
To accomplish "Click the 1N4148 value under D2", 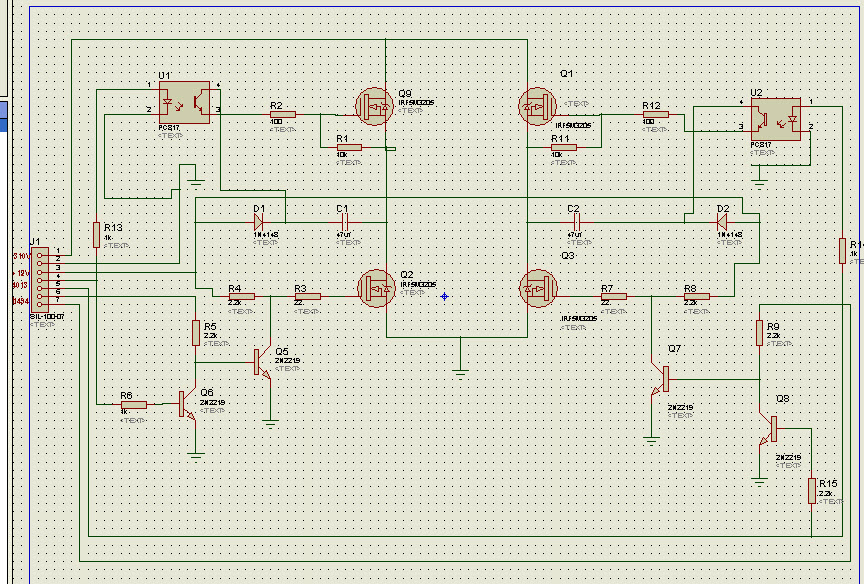I will point(730,235).
